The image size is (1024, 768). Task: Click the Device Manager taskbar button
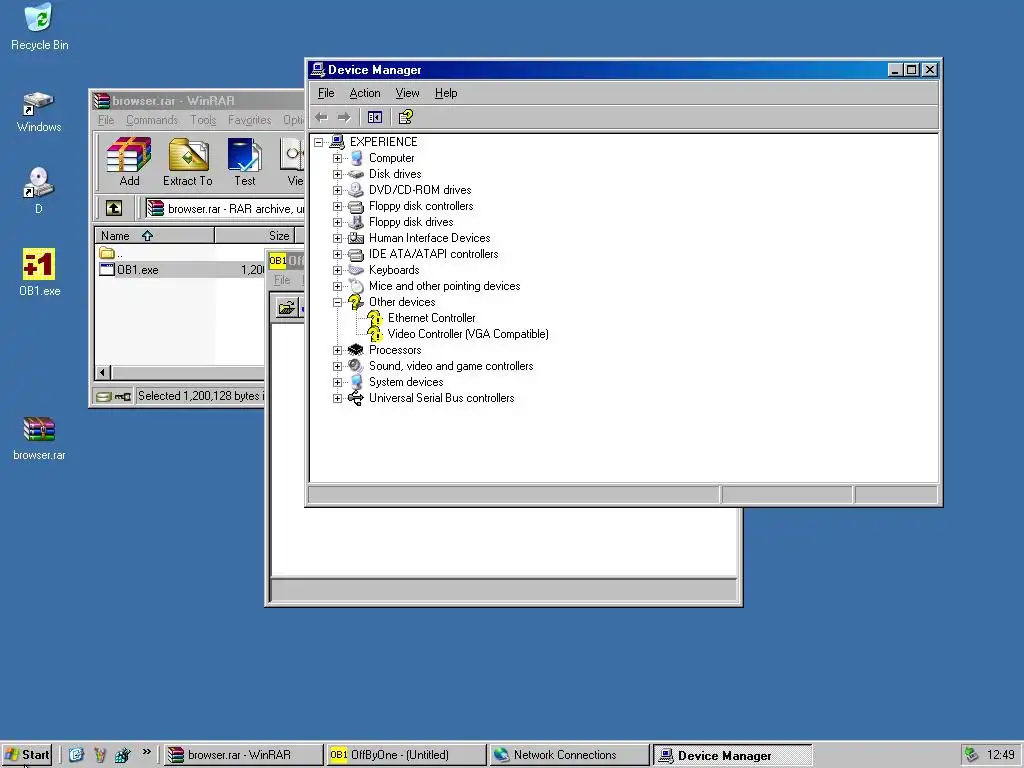click(x=732, y=755)
